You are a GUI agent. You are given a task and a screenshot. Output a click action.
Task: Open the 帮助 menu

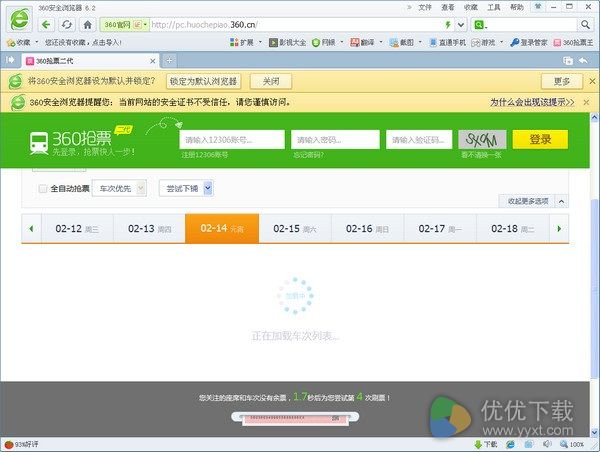[517, 7]
